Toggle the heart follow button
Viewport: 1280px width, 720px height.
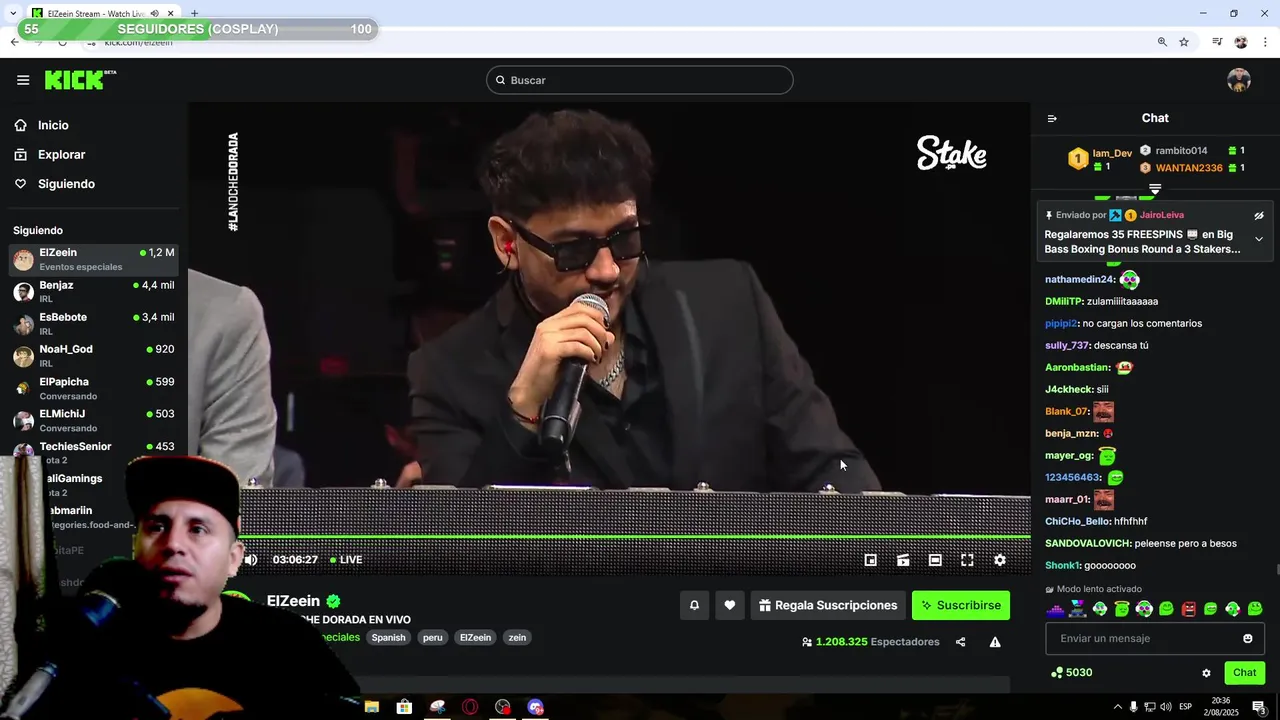point(730,605)
